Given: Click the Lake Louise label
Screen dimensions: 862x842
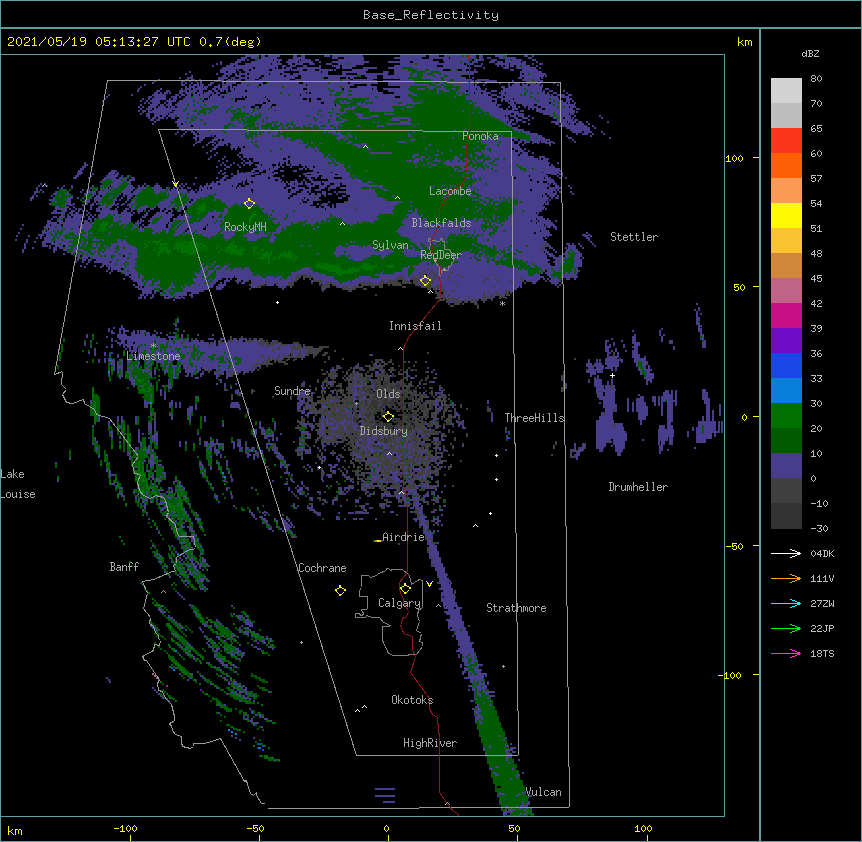Looking at the screenshot, I should 18,484.
